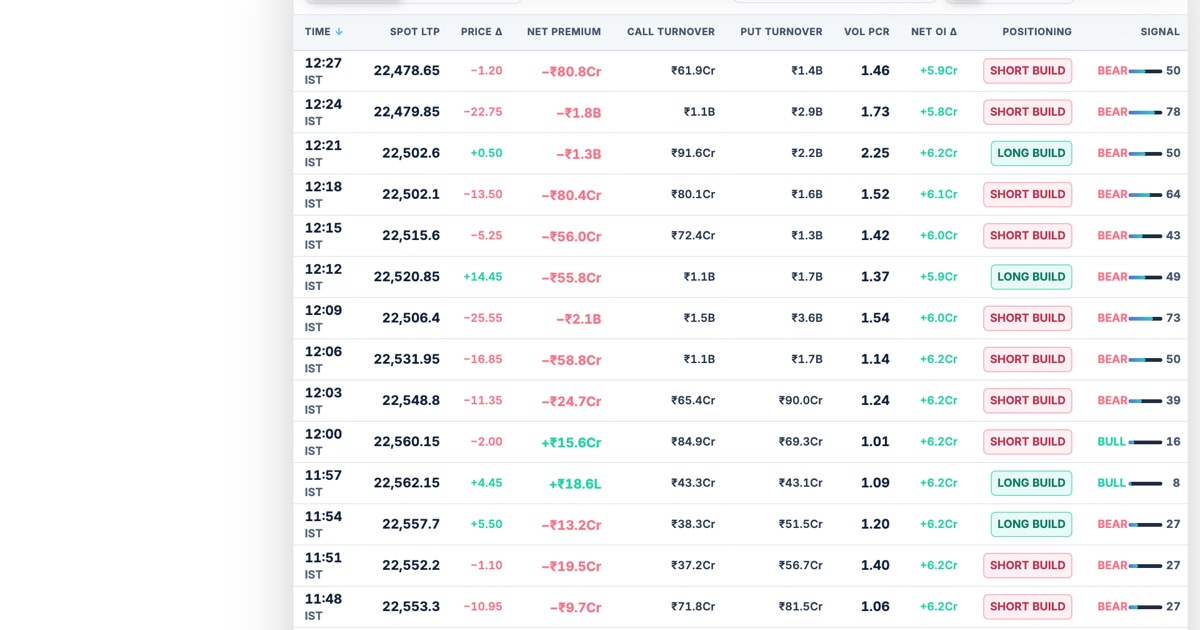Select net premium −₹2.1B
The image size is (1200, 630).
click(x=579, y=319)
